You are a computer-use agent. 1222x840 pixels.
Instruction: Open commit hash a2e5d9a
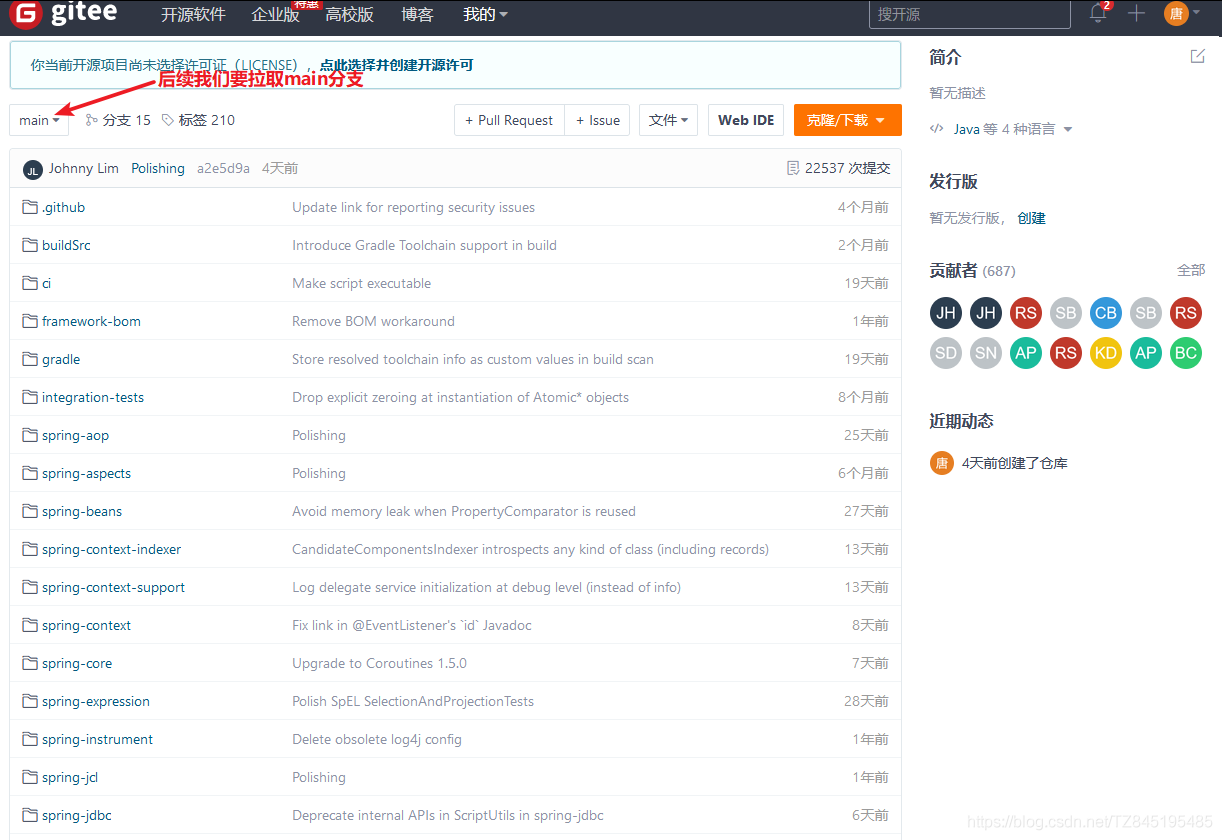[x=223, y=168]
